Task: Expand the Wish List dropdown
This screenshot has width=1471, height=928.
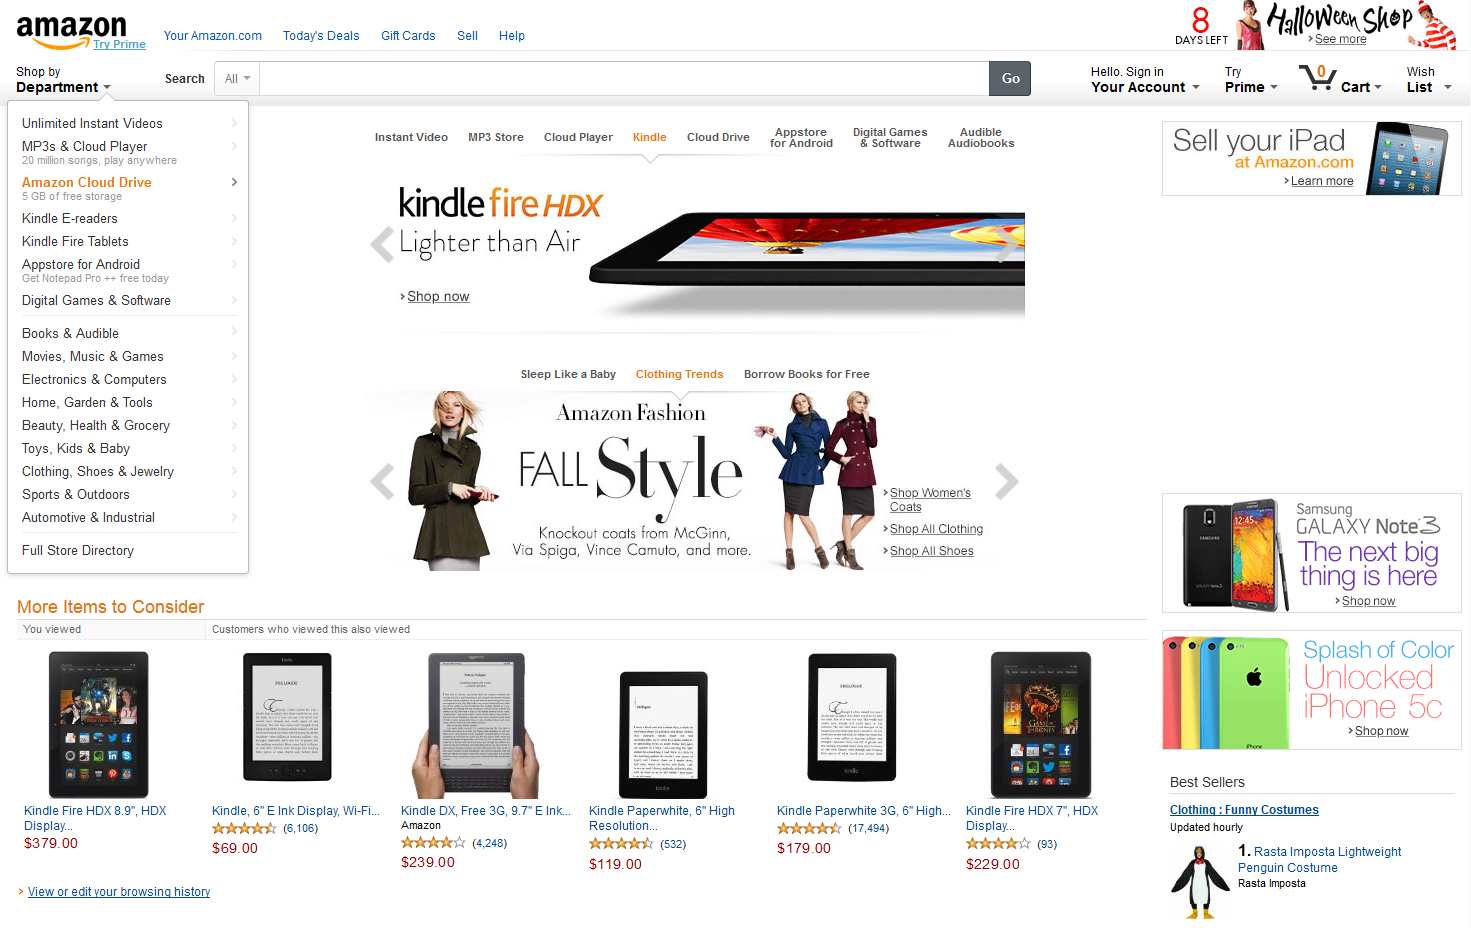Action: pyautogui.click(x=1428, y=79)
